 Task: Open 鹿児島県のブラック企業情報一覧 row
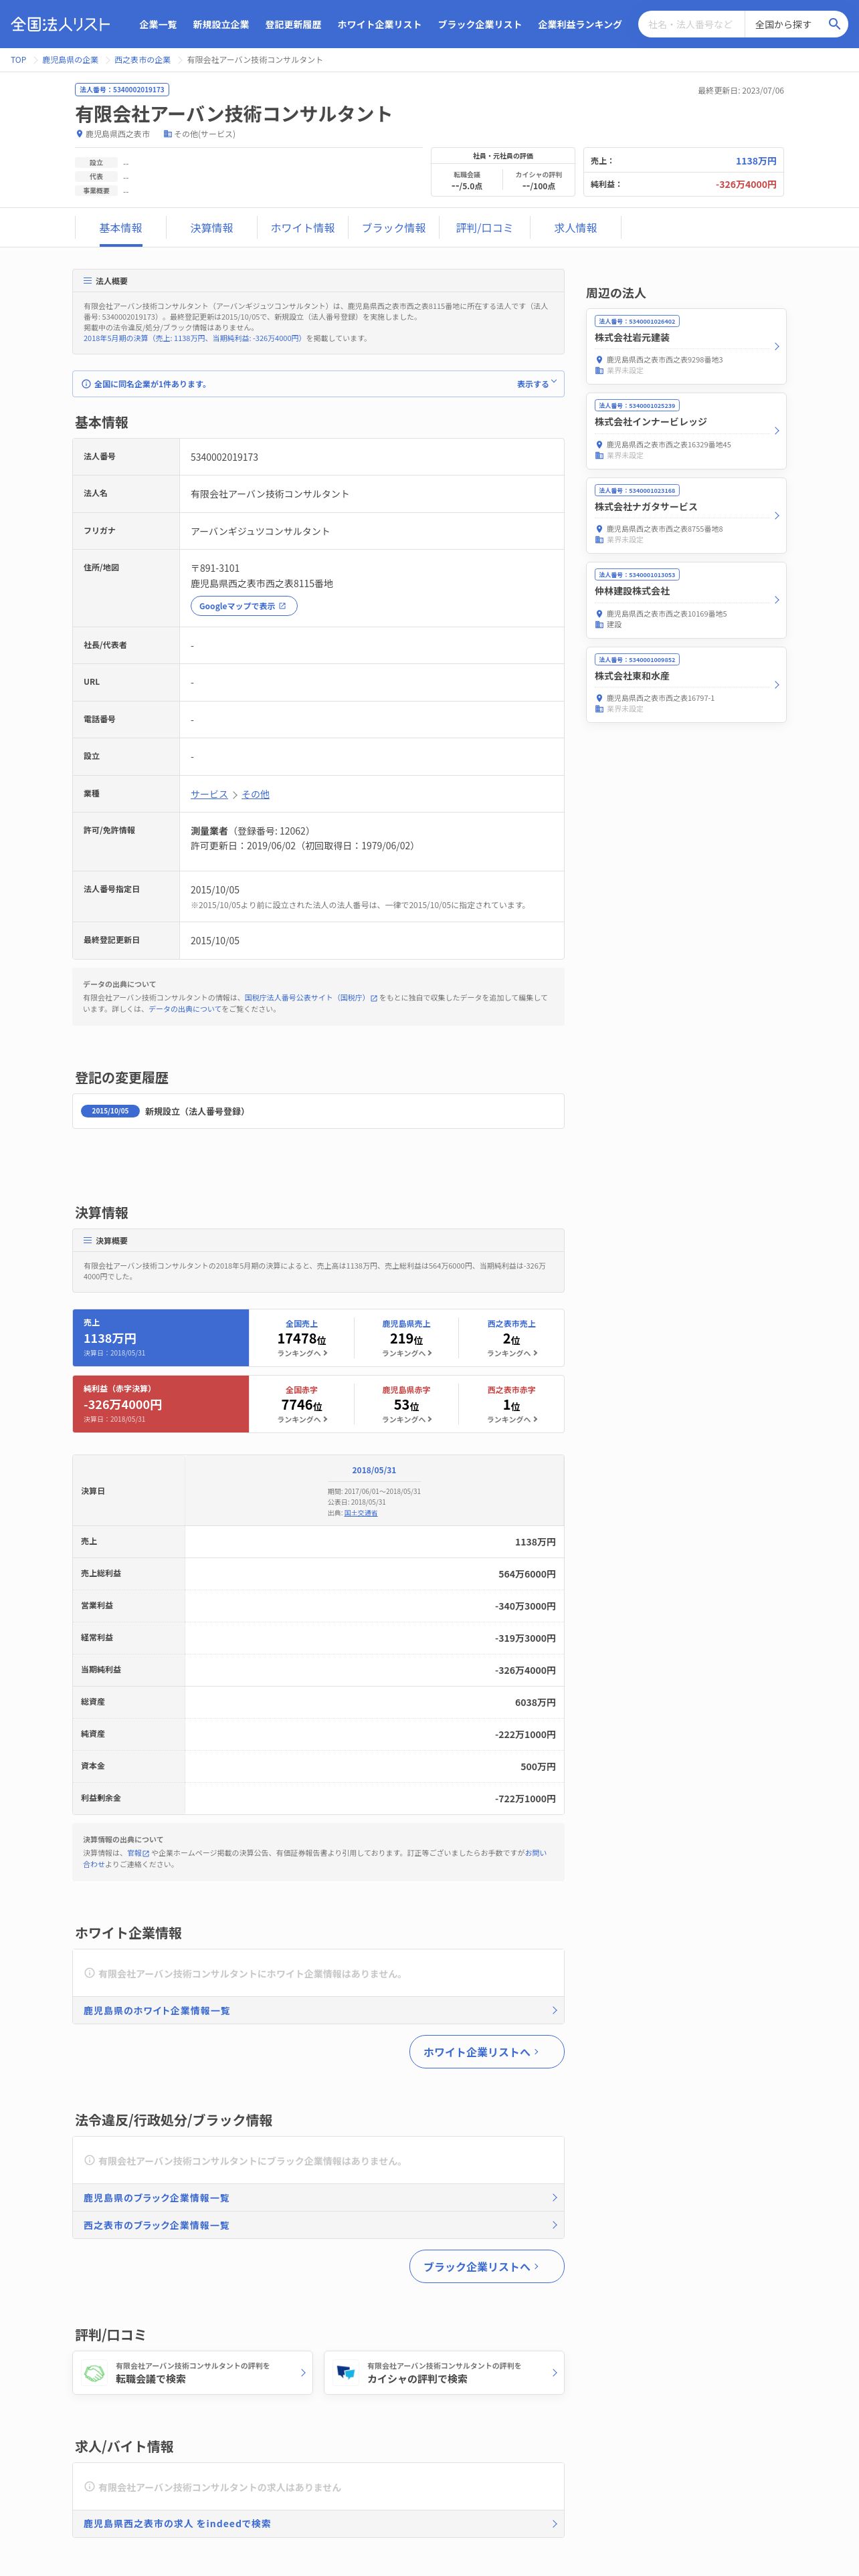[318, 2198]
